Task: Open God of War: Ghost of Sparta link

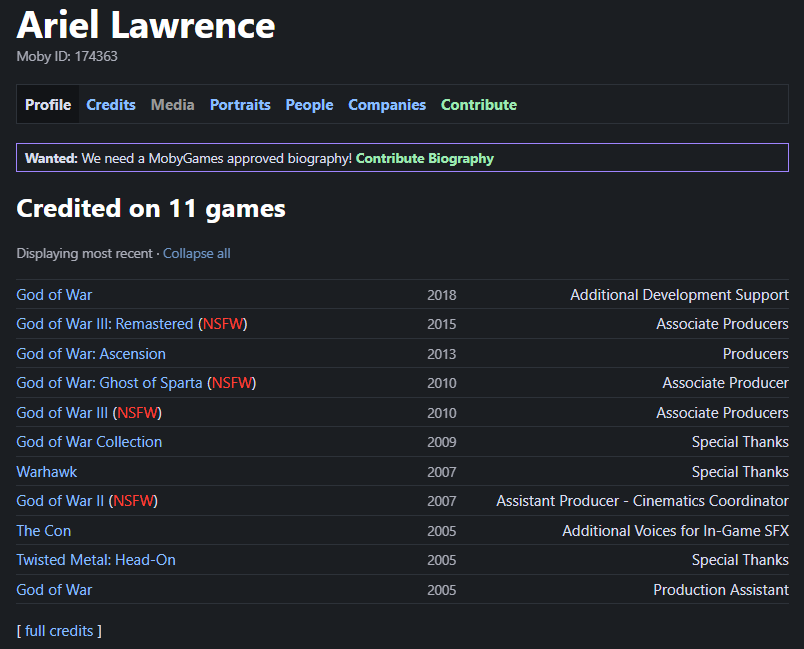Action: click(109, 383)
